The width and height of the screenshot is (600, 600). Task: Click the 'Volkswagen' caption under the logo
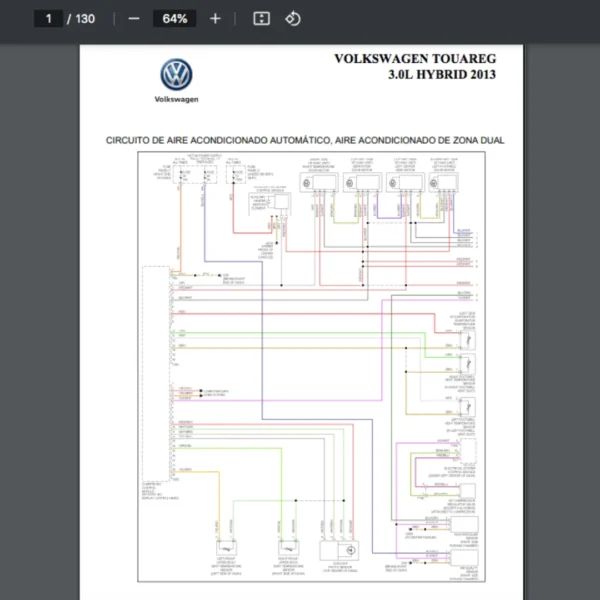coord(176,99)
